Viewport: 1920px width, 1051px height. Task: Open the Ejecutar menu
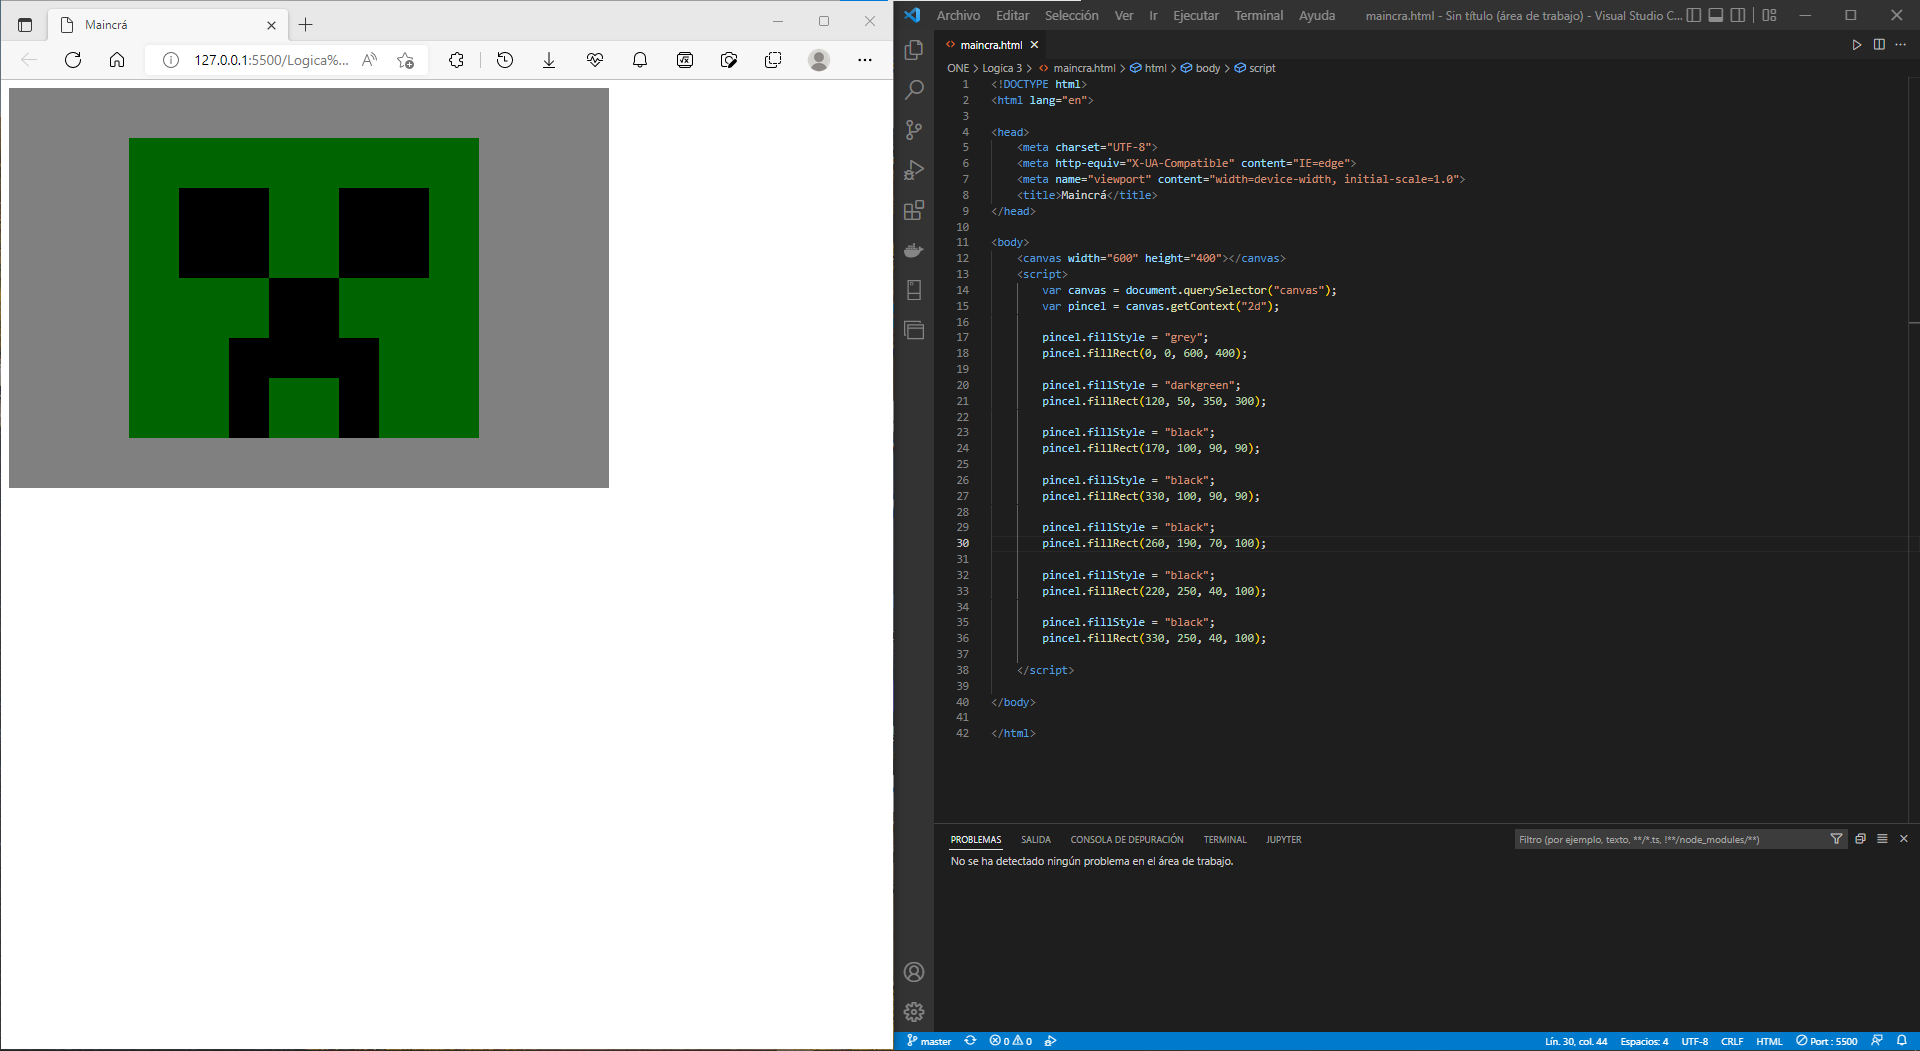(1196, 15)
